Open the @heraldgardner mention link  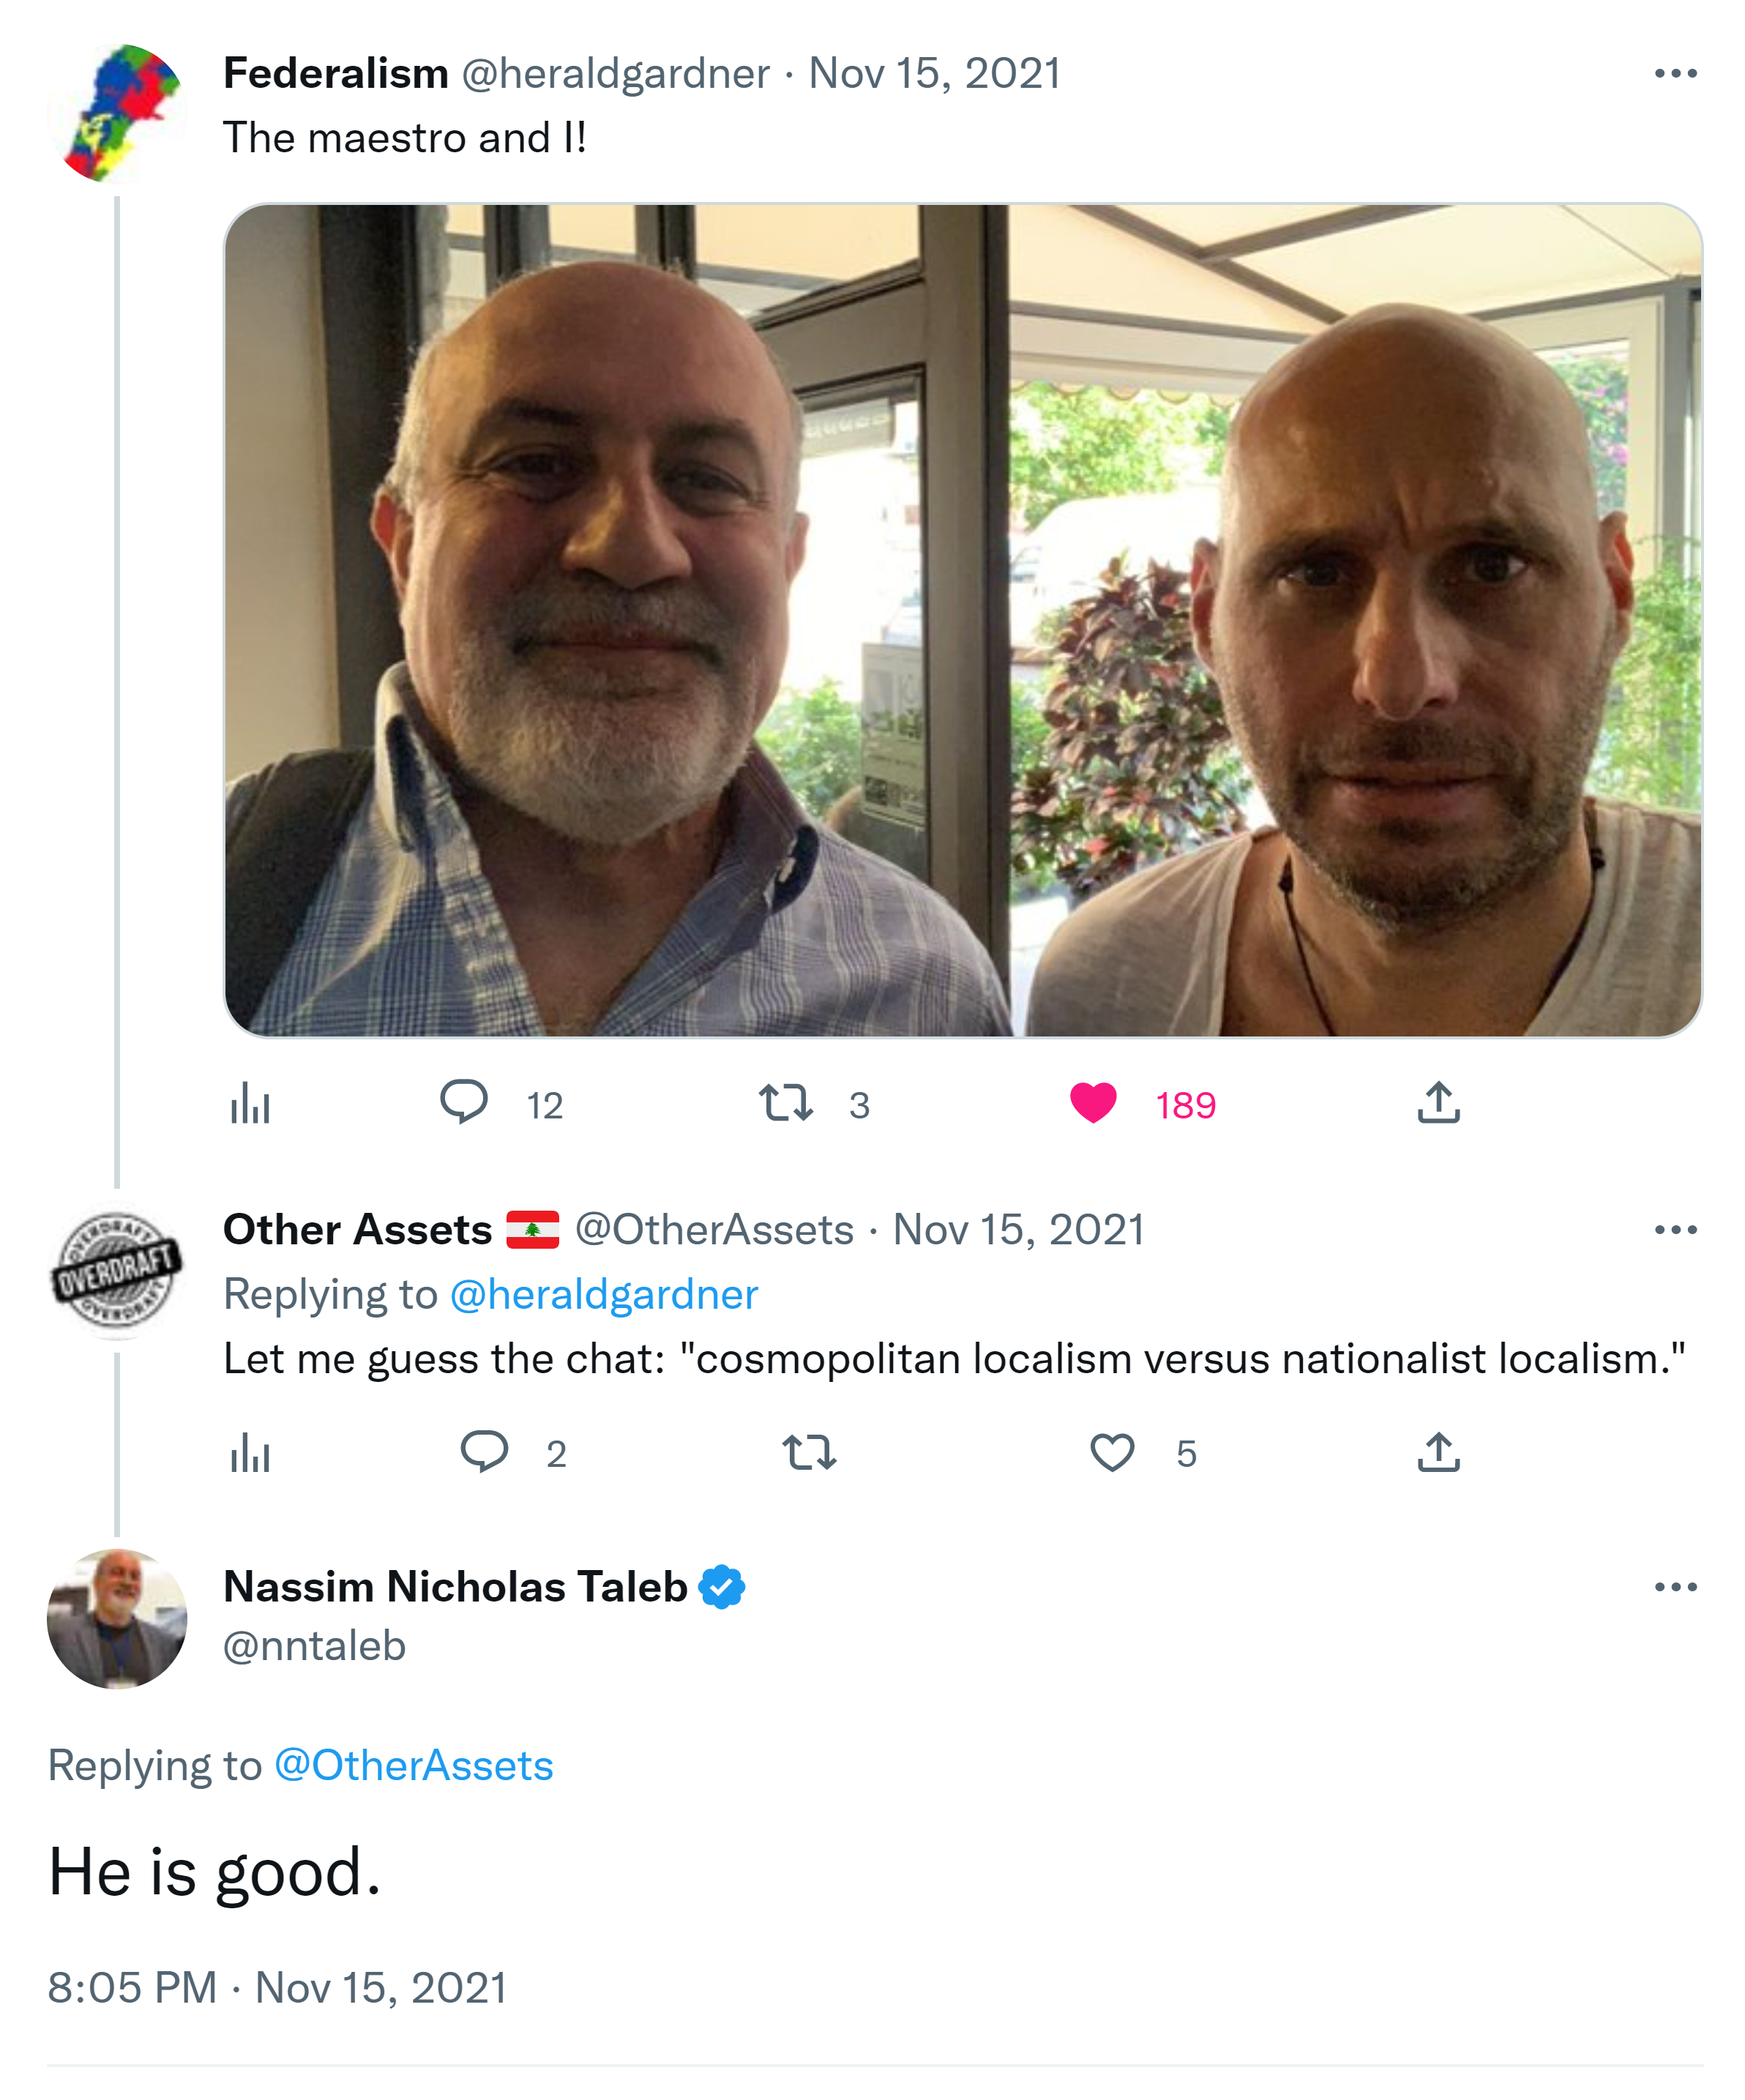[x=604, y=1295]
